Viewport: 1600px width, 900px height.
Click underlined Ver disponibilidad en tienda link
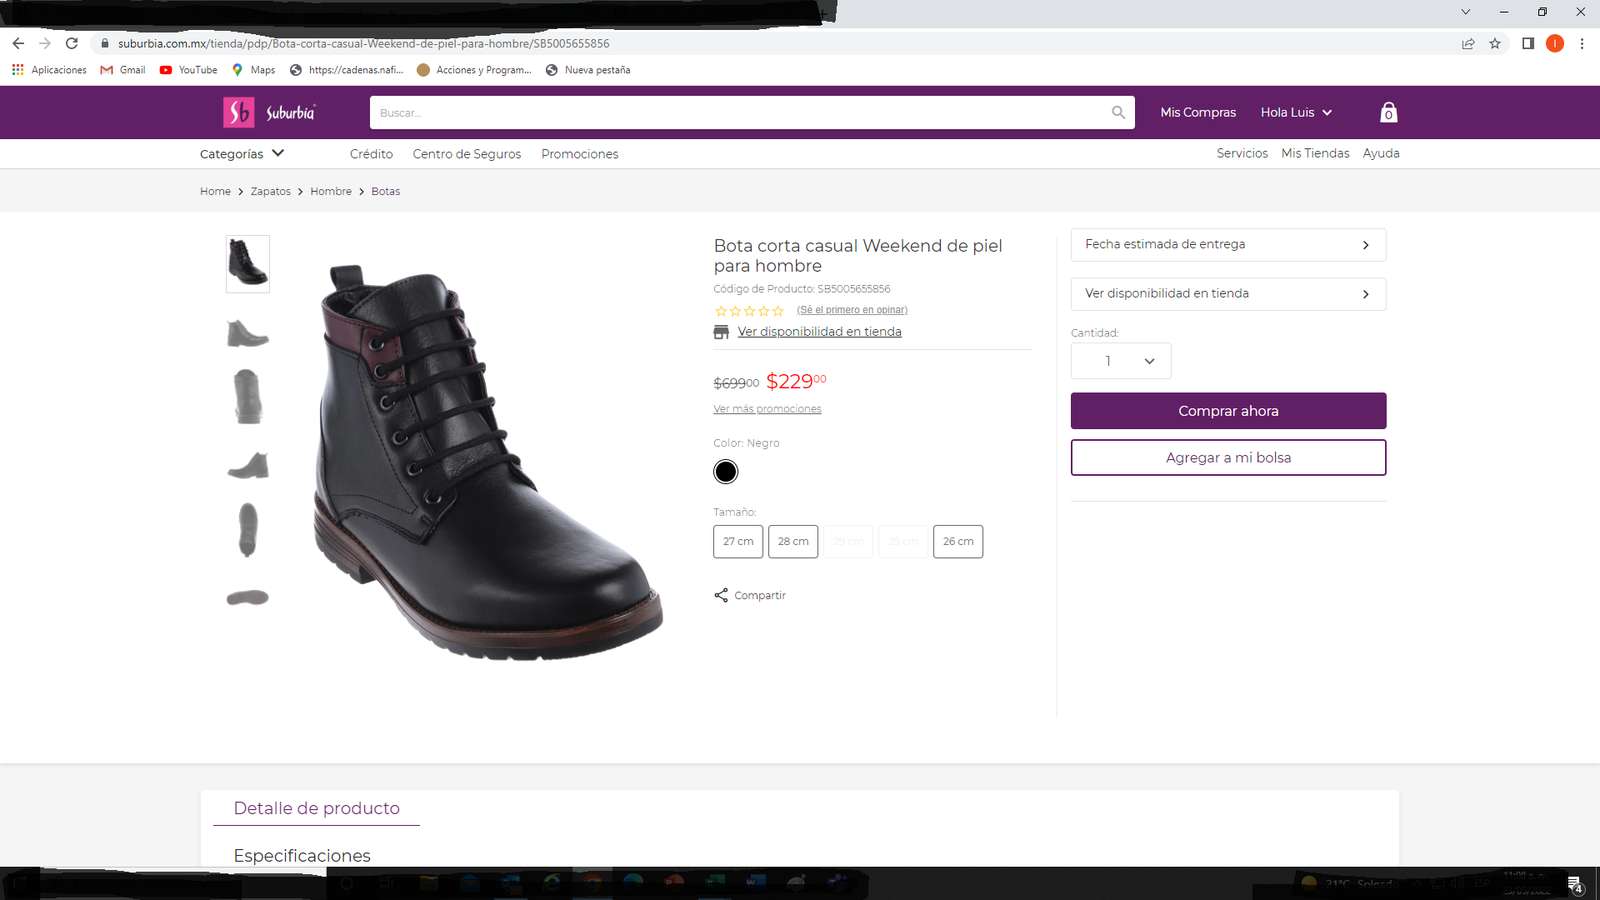819,332
